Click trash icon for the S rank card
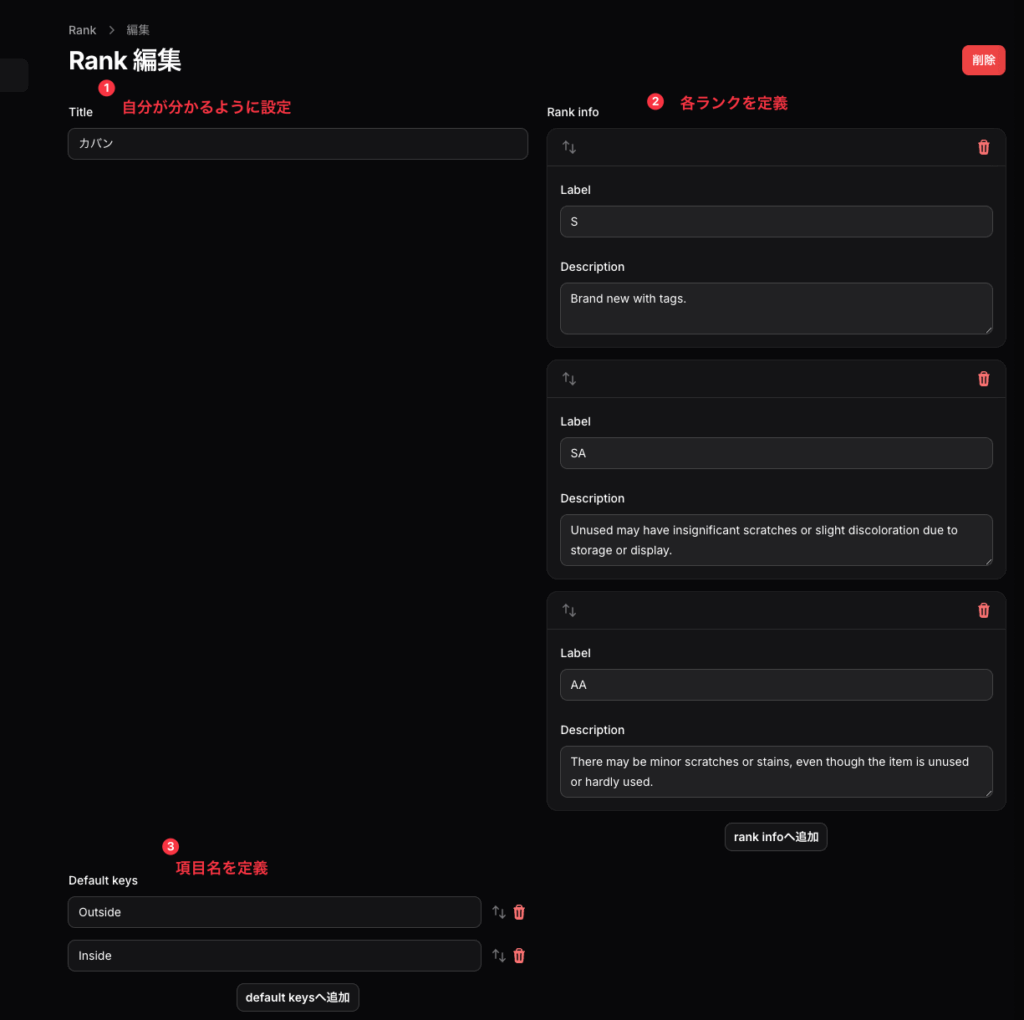 click(983, 147)
